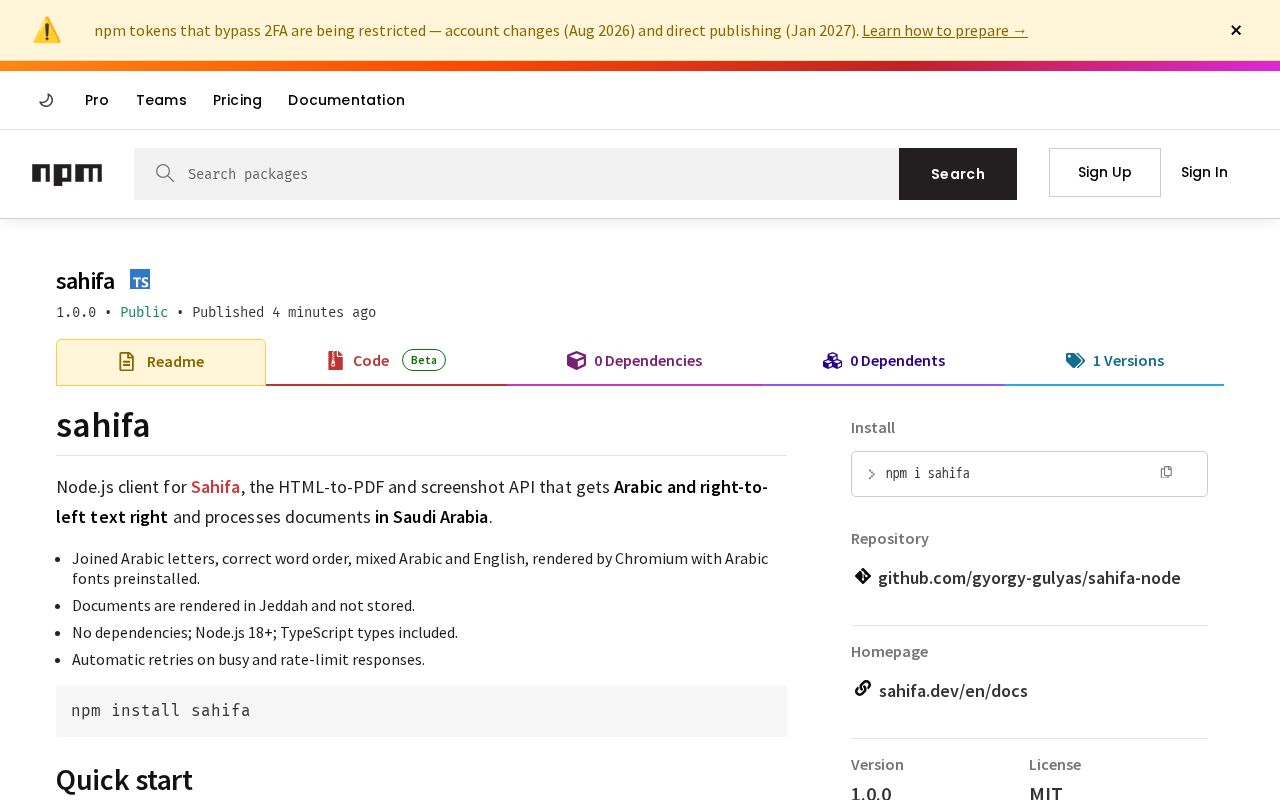This screenshot has height=800, width=1280.
Task: Click the 'Documents are rendered in Jeddah' bullet
Action: pos(243,605)
